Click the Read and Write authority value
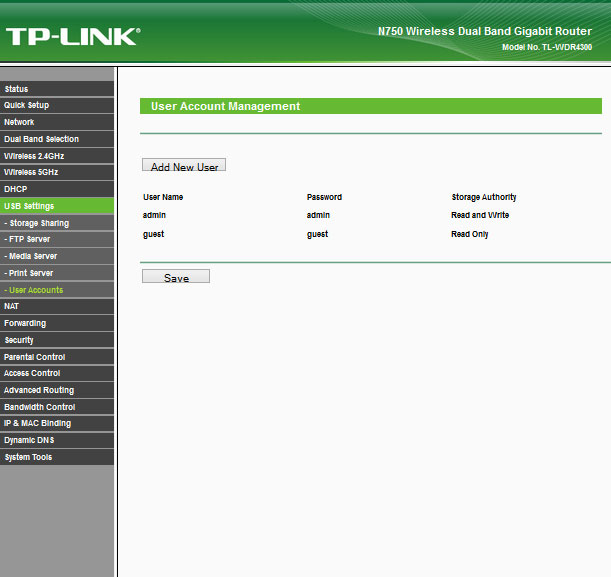 pos(480,215)
